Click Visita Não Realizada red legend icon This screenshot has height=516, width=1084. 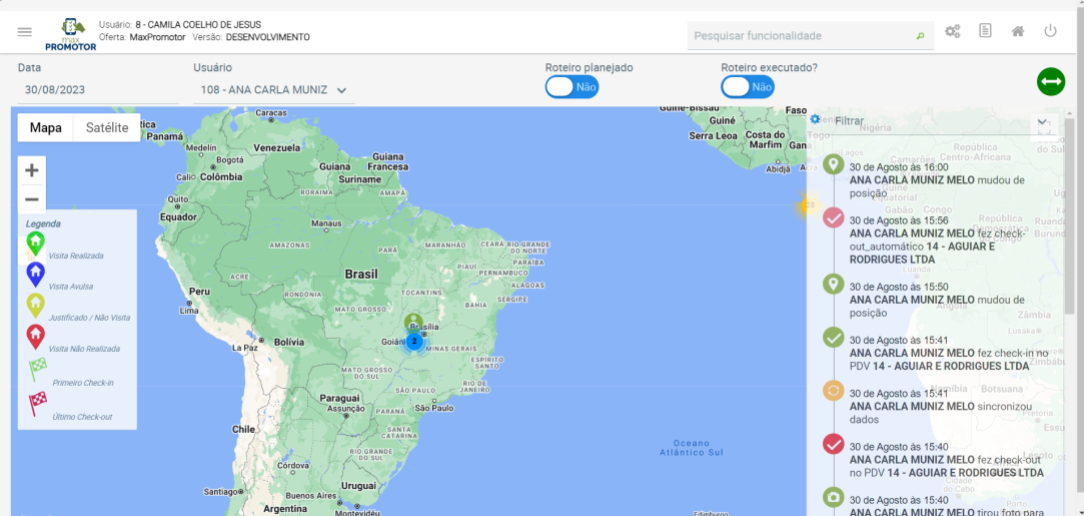(35, 337)
